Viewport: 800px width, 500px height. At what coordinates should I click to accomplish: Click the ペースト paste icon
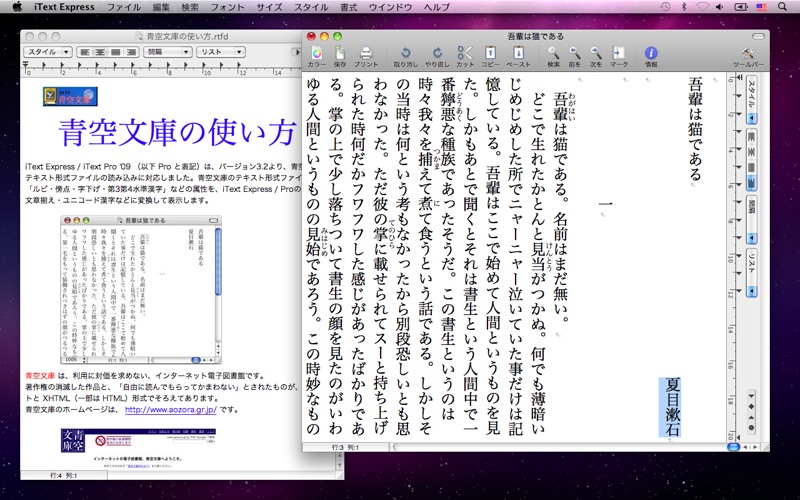coord(518,53)
